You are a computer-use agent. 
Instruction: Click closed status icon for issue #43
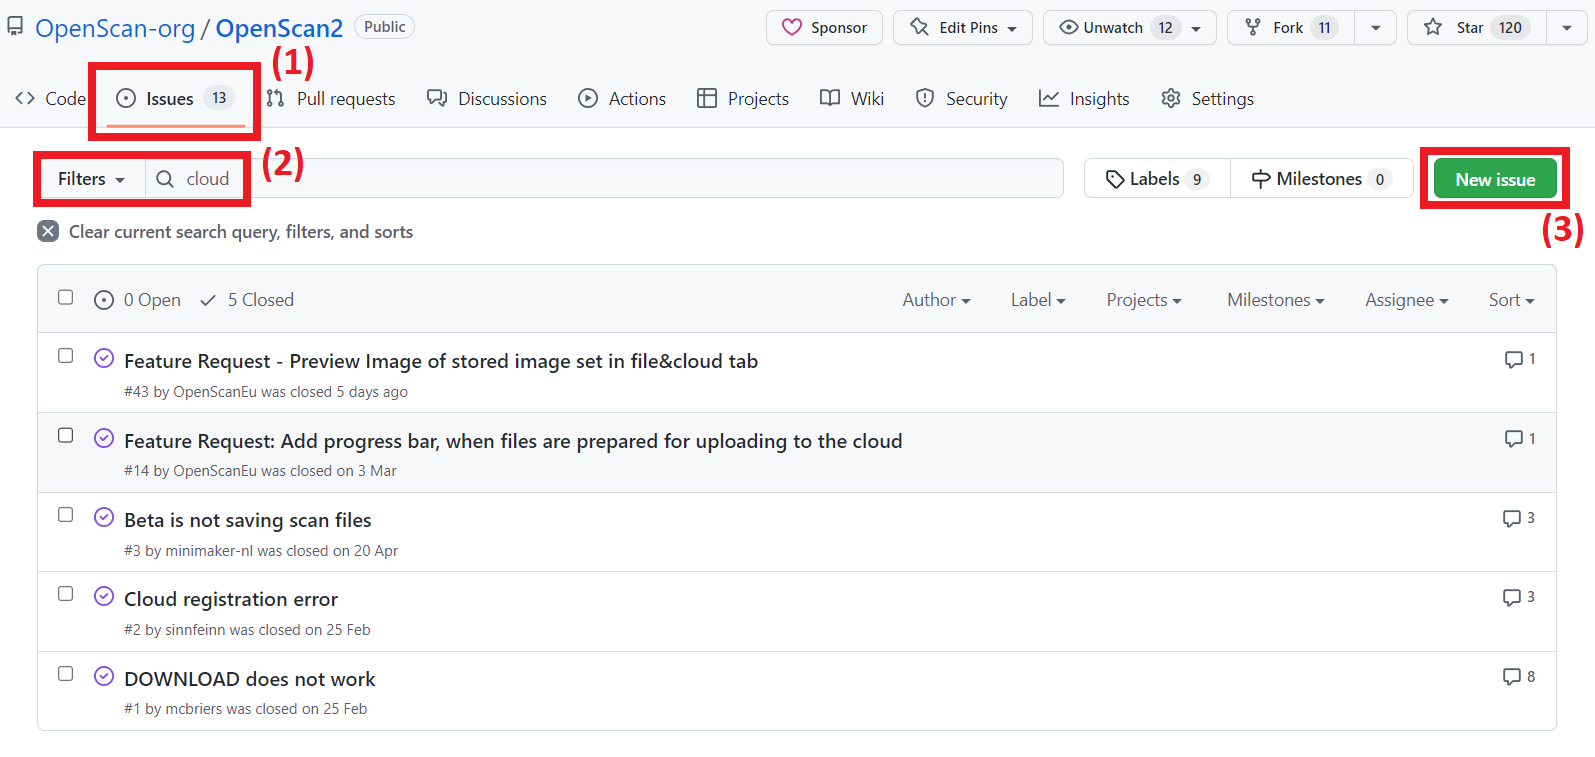click(x=104, y=358)
